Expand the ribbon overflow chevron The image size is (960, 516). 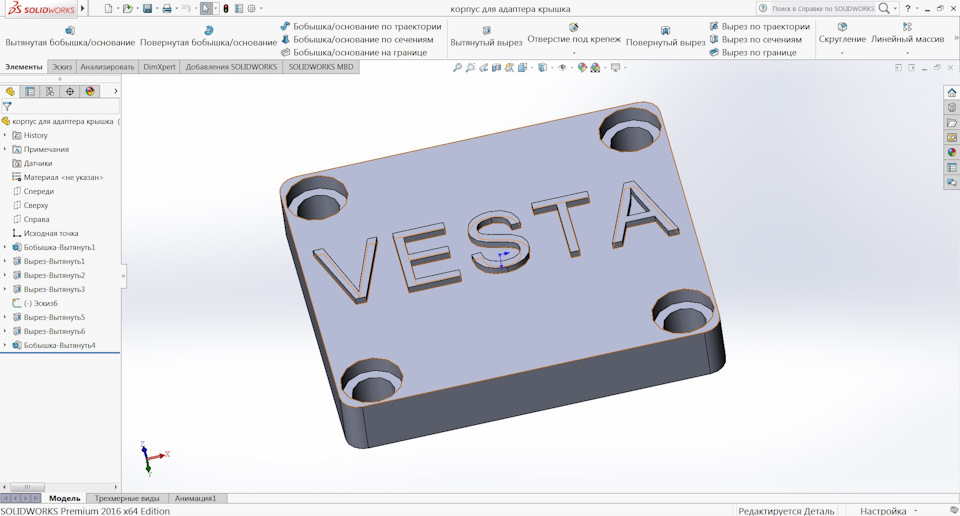[955, 38]
